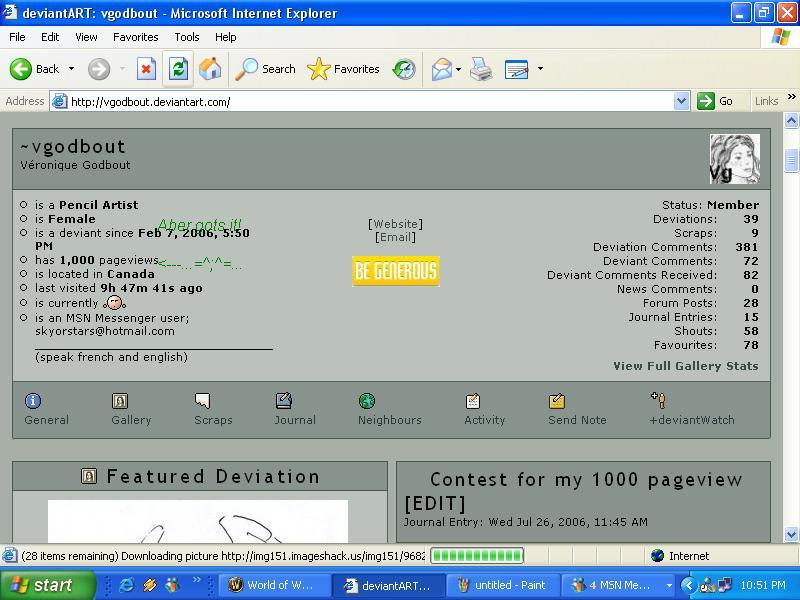Click the system clock showing 10:51 PM
Viewport: 800px width, 600px height.
[x=762, y=585]
